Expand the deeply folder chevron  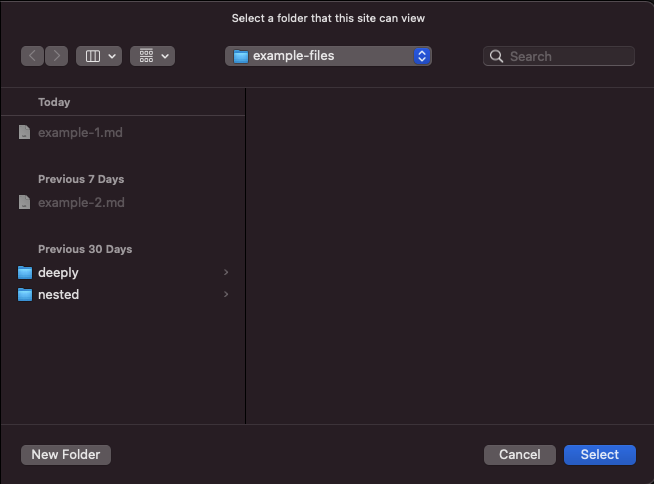(226, 272)
